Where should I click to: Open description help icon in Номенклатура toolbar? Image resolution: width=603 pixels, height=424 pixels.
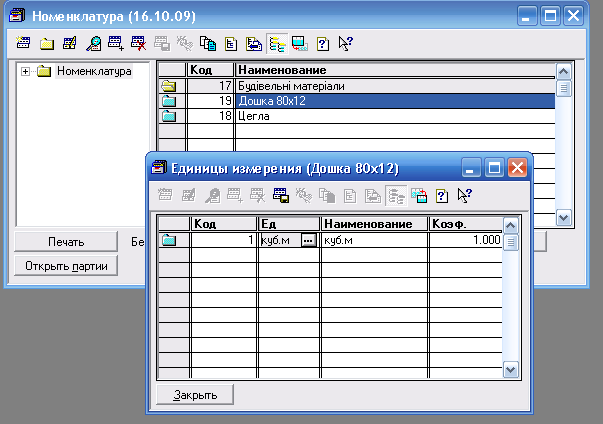[x=323, y=43]
